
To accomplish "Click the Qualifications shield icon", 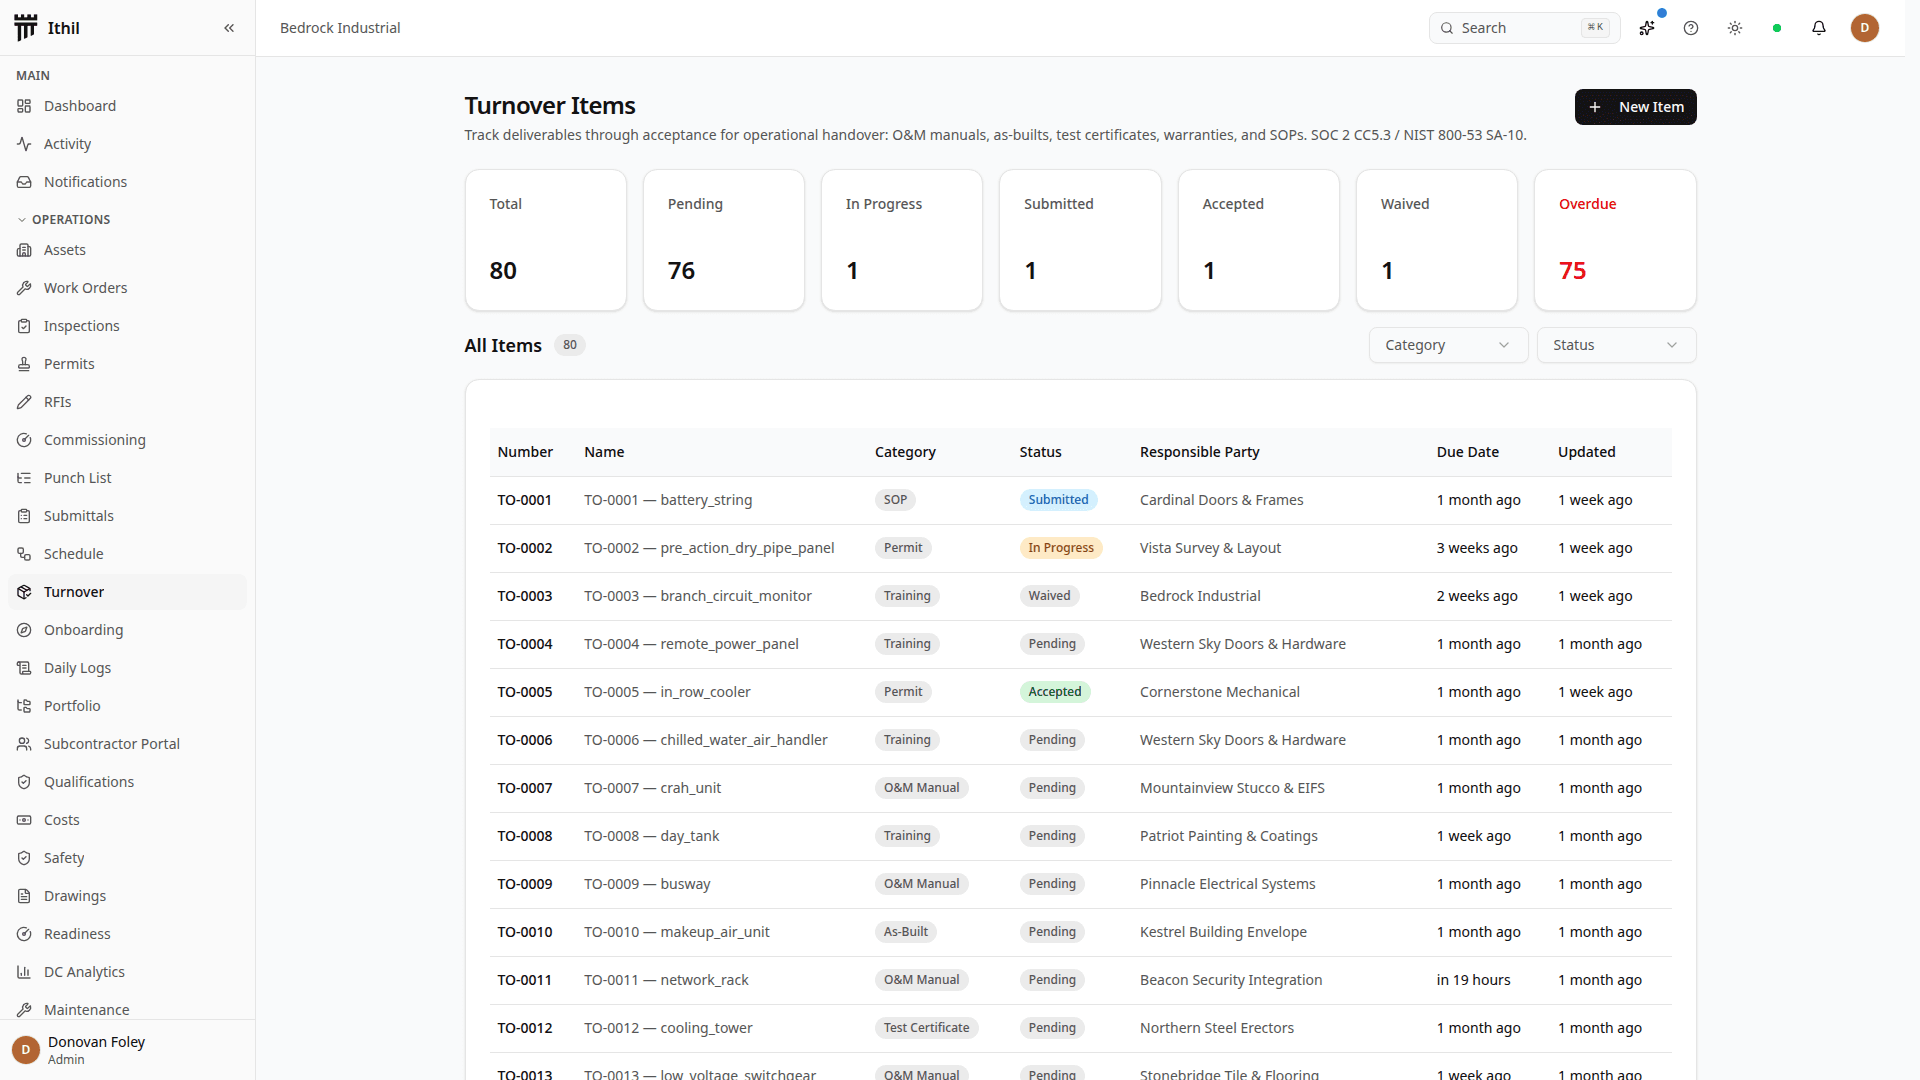I will 24,782.
